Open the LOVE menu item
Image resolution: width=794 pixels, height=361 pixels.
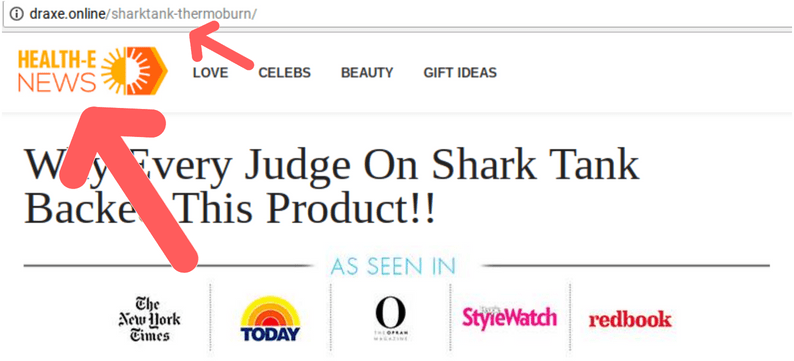[210, 73]
